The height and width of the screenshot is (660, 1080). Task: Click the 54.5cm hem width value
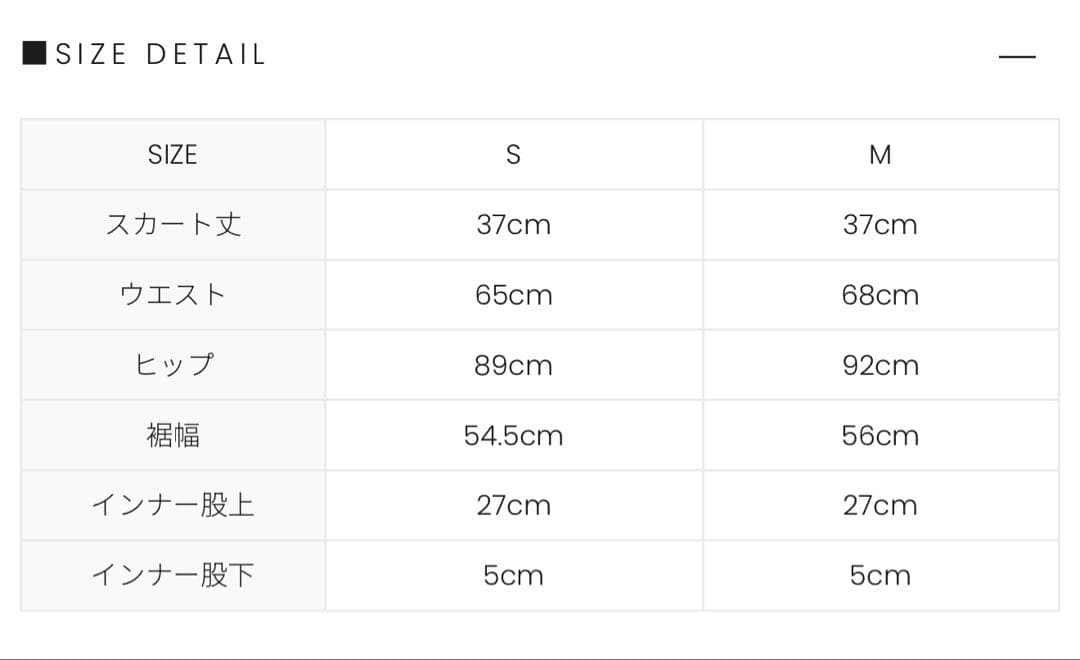point(513,435)
